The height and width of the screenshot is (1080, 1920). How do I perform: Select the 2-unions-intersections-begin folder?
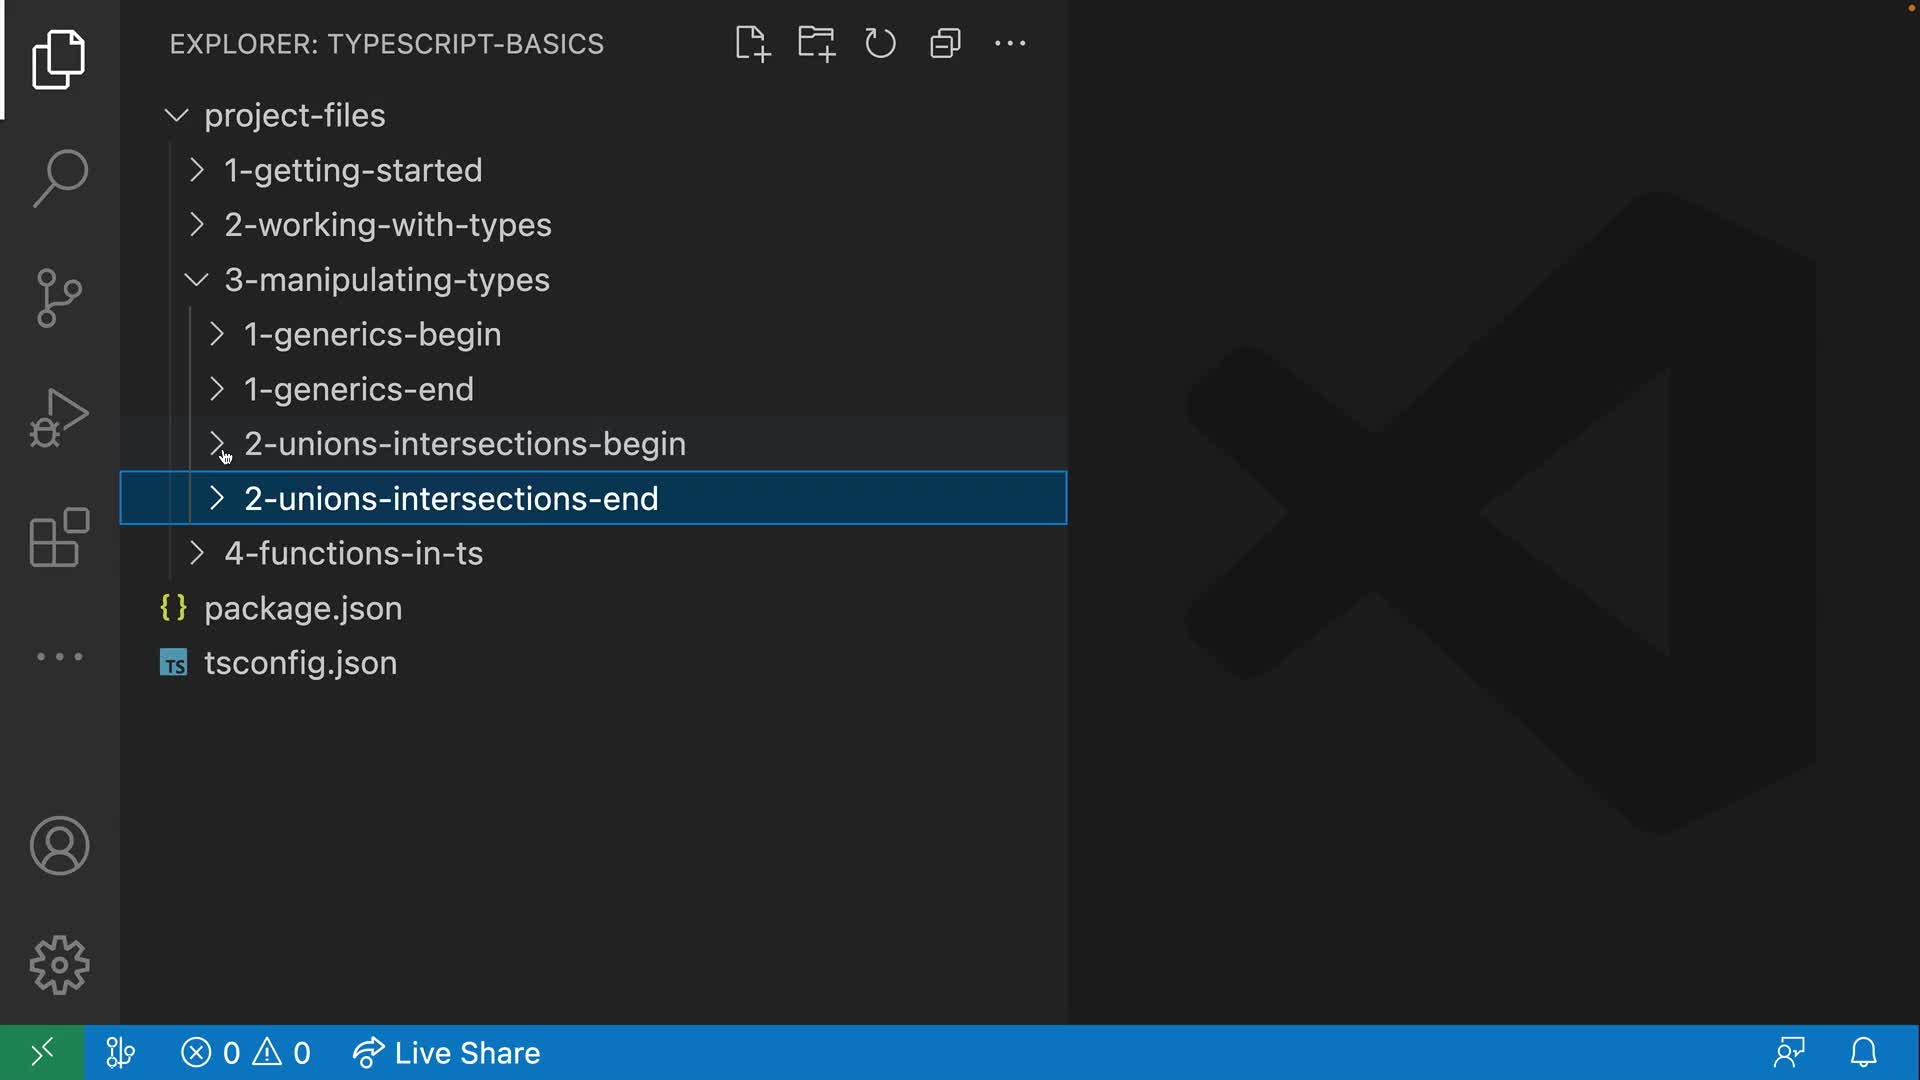(465, 444)
